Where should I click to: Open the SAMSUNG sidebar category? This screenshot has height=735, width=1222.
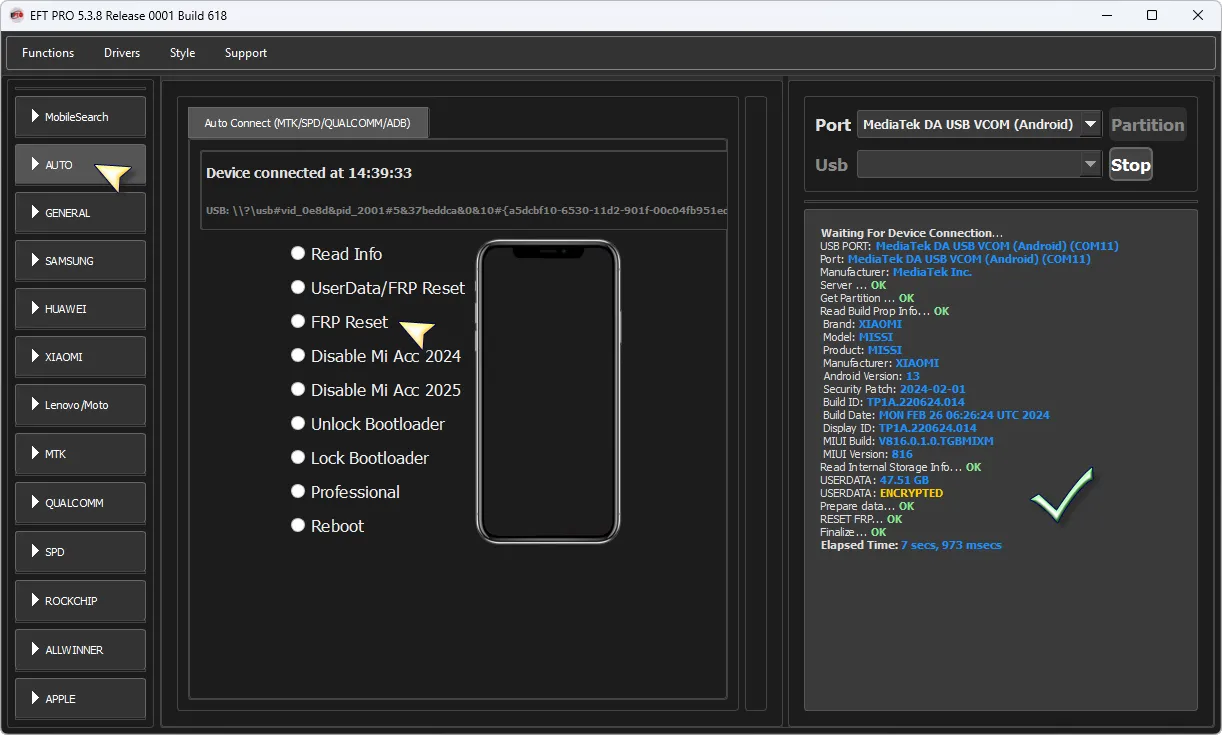(x=80, y=261)
